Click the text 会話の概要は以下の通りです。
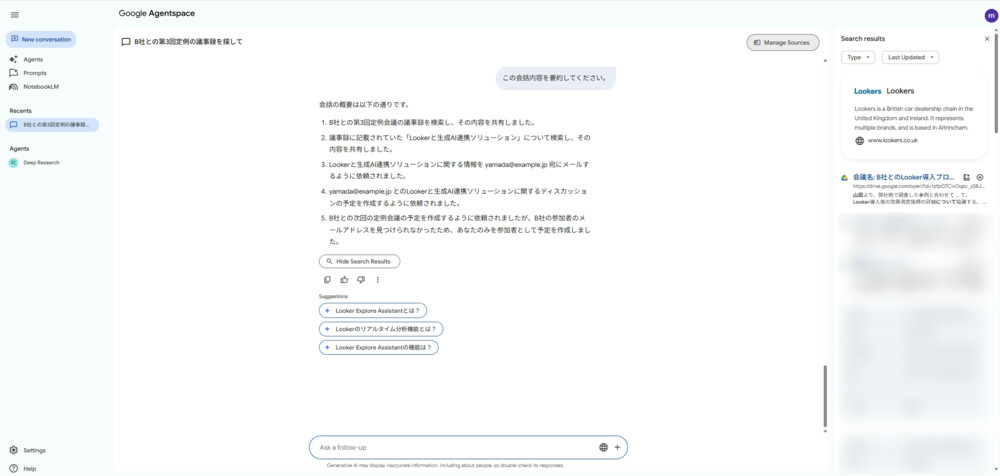Screen dimensions: 1000x476 pyautogui.click(x=364, y=104)
